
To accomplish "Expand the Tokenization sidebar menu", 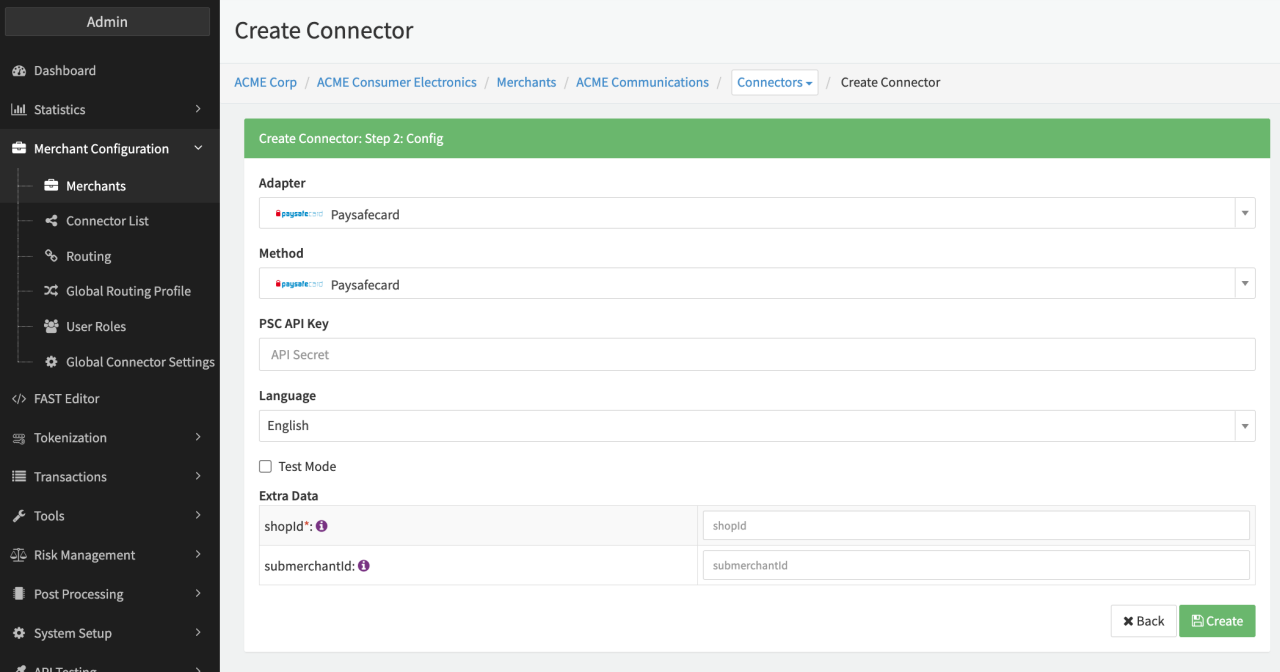I will tap(108, 438).
